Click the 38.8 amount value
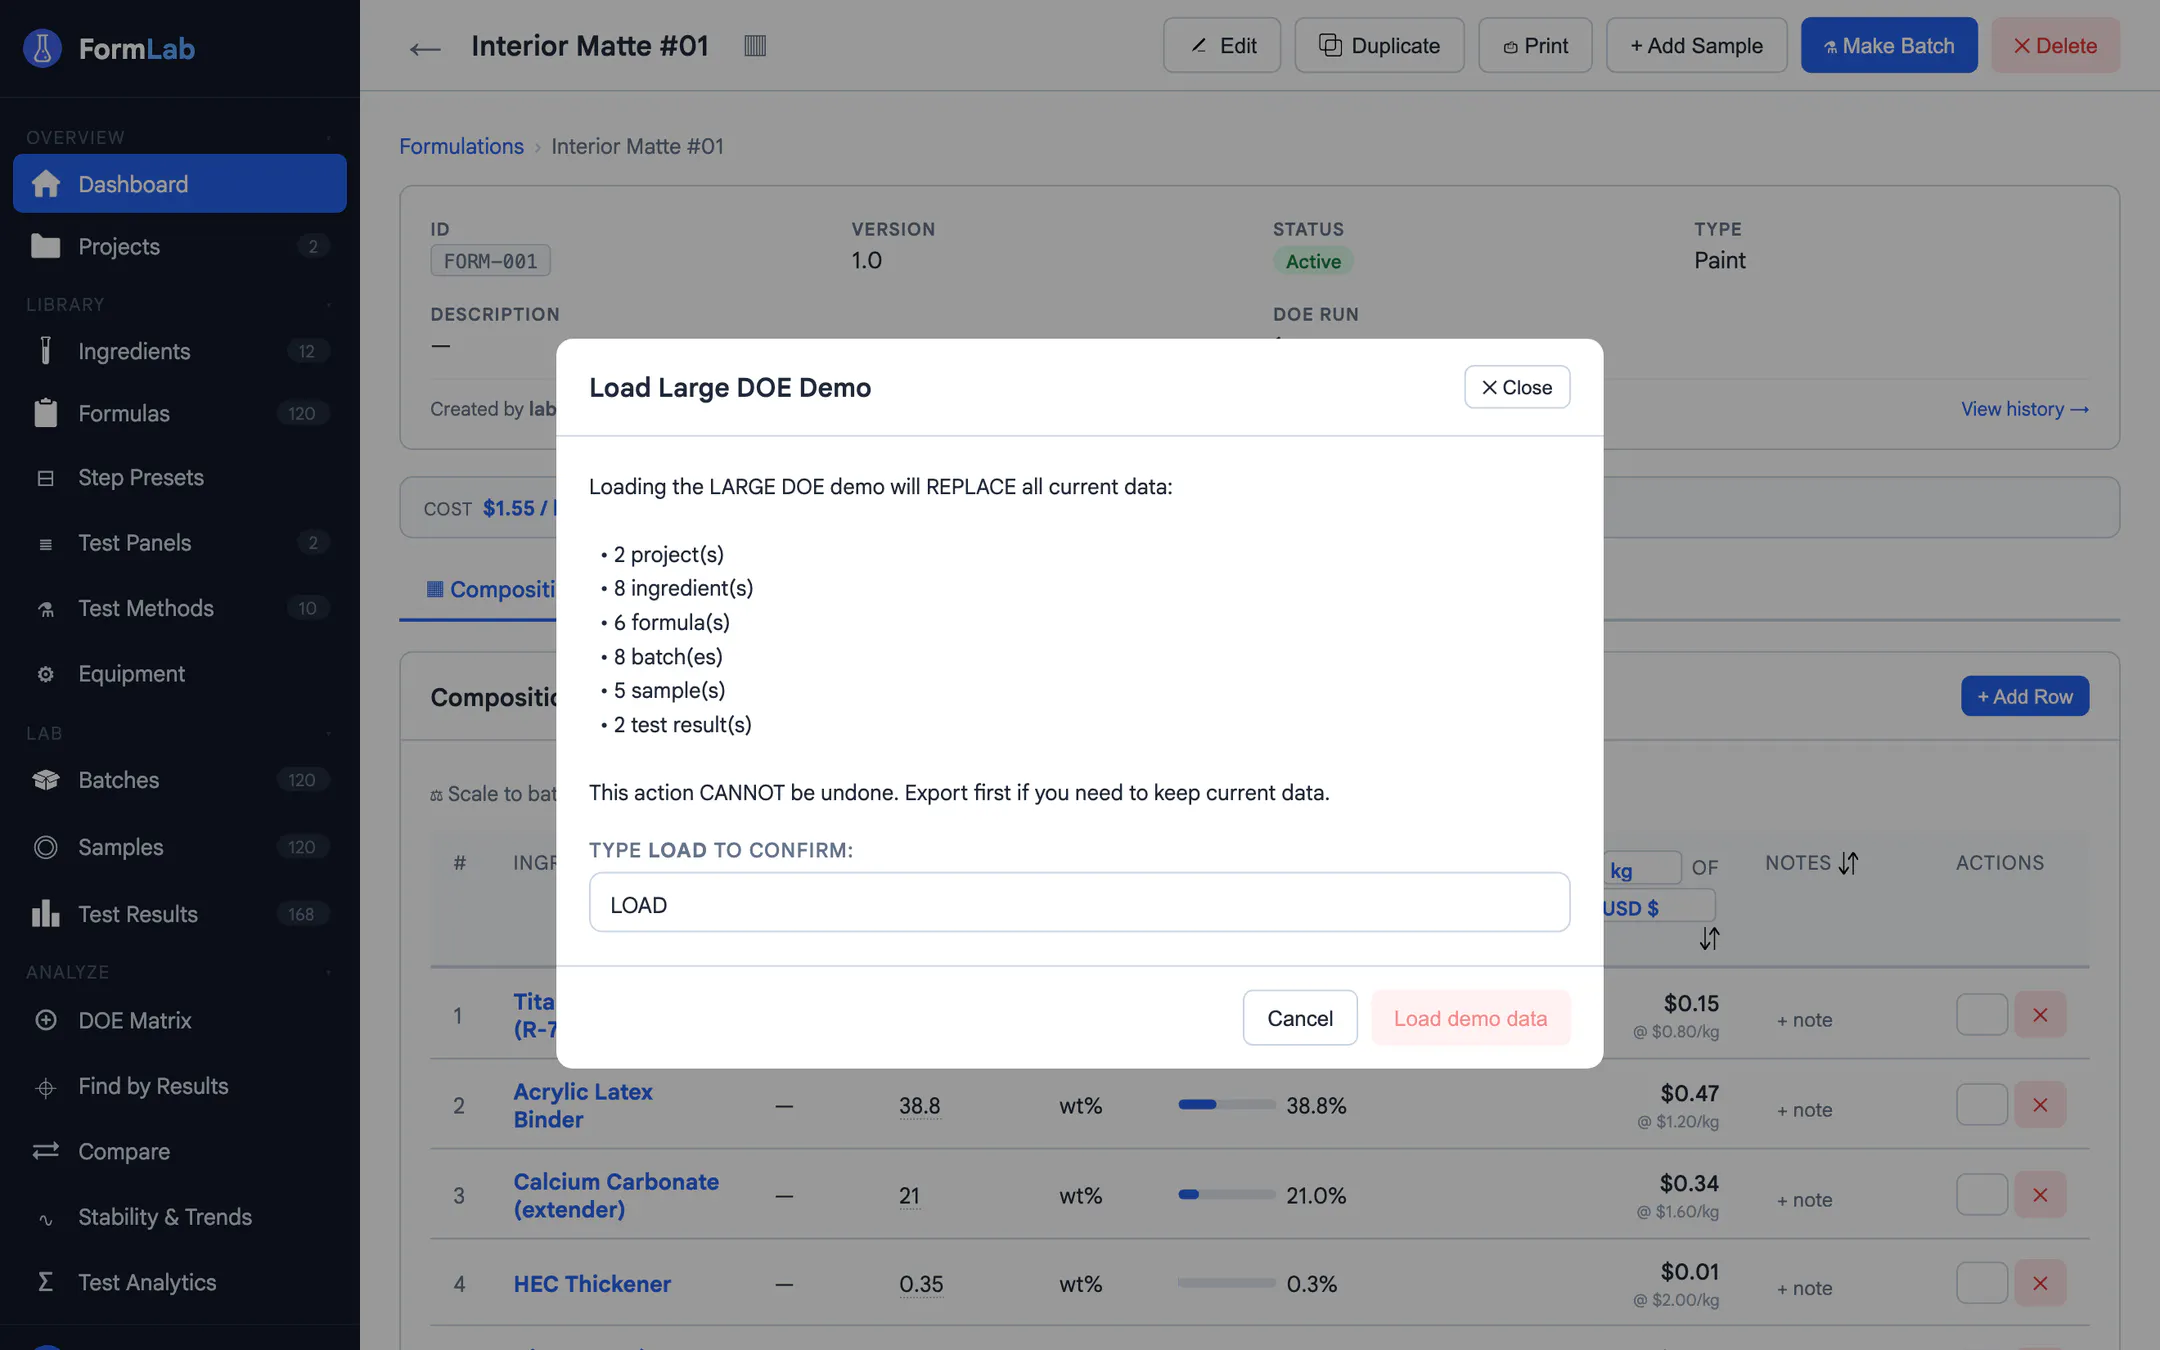This screenshot has height=1350, width=2160. coord(919,1105)
